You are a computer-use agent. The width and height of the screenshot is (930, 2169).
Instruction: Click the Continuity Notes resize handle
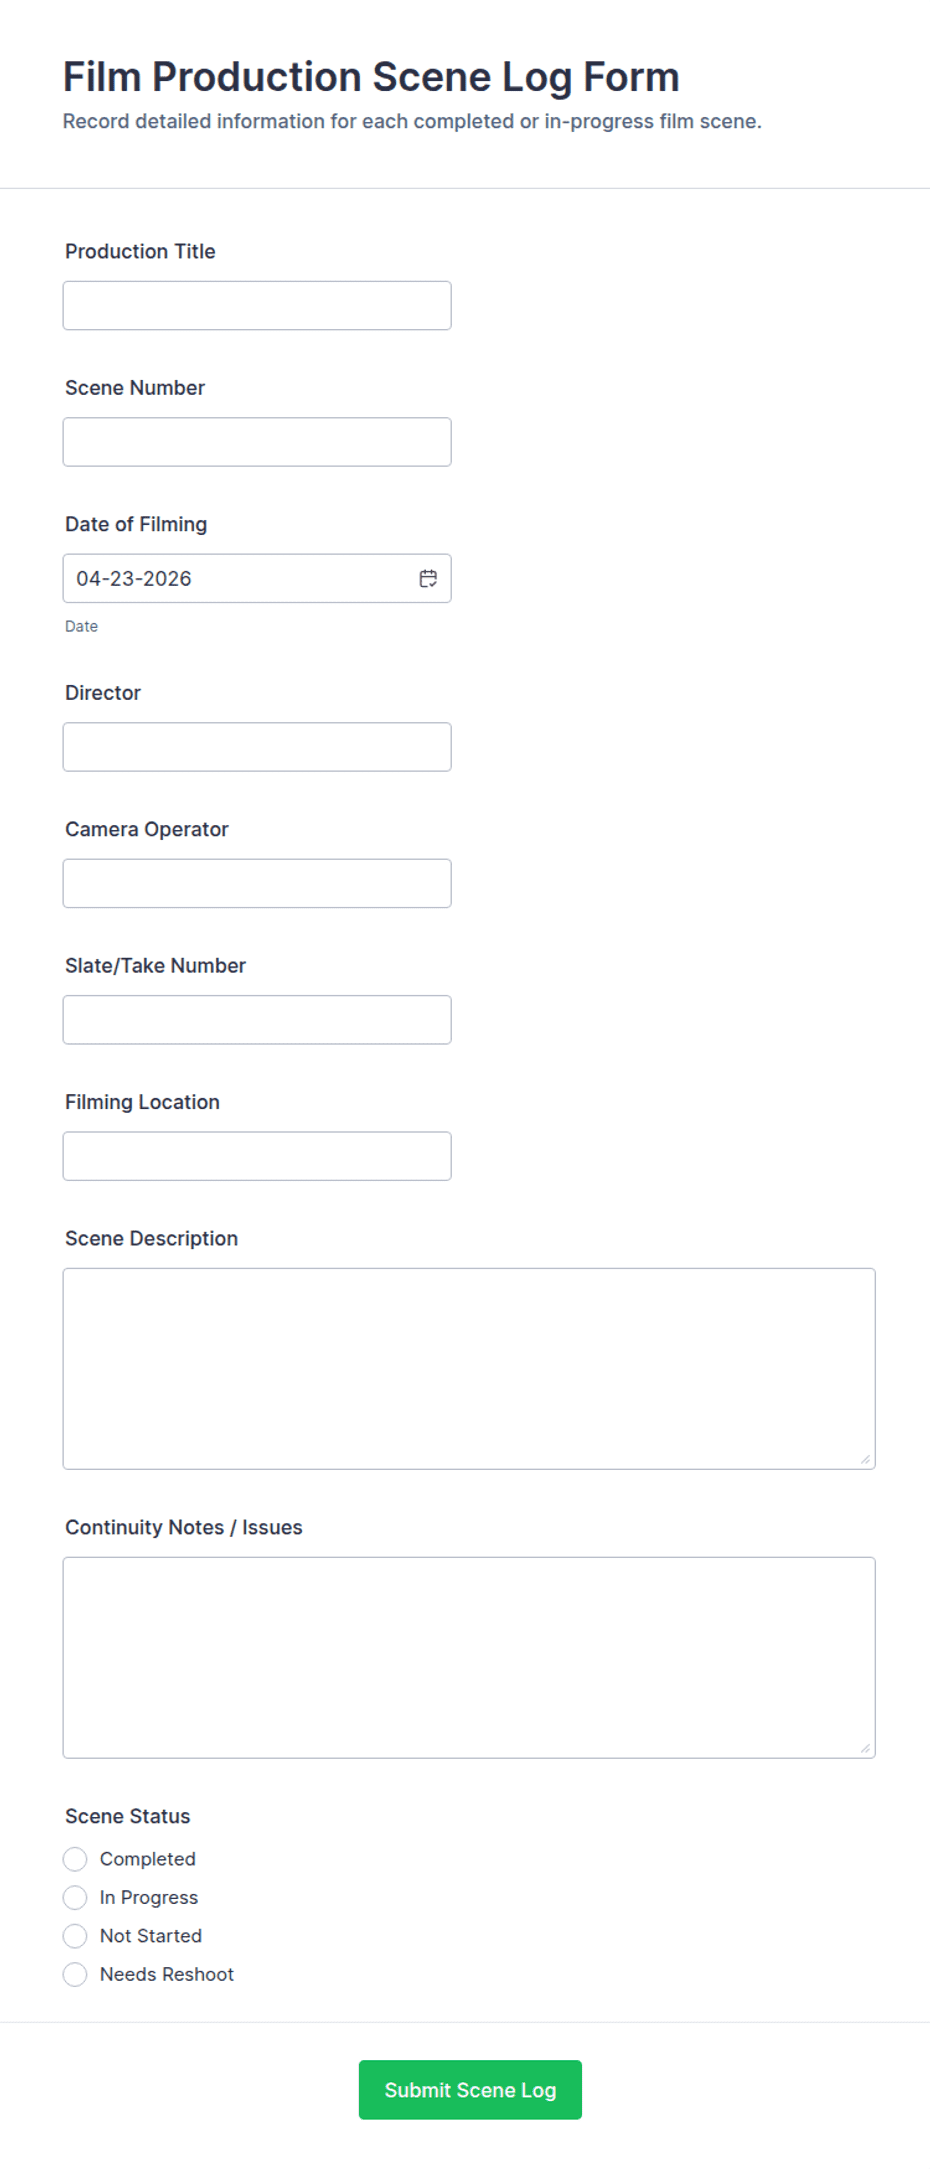click(x=865, y=1748)
